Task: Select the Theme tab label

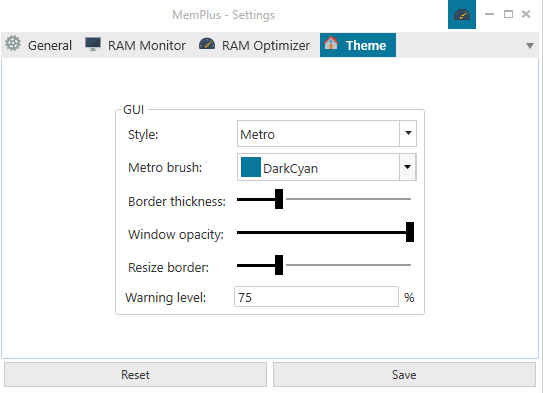Action: point(366,45)
